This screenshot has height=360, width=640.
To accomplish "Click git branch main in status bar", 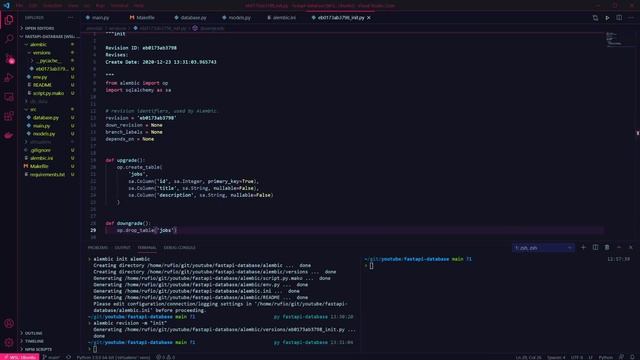I will click(51, 357).
